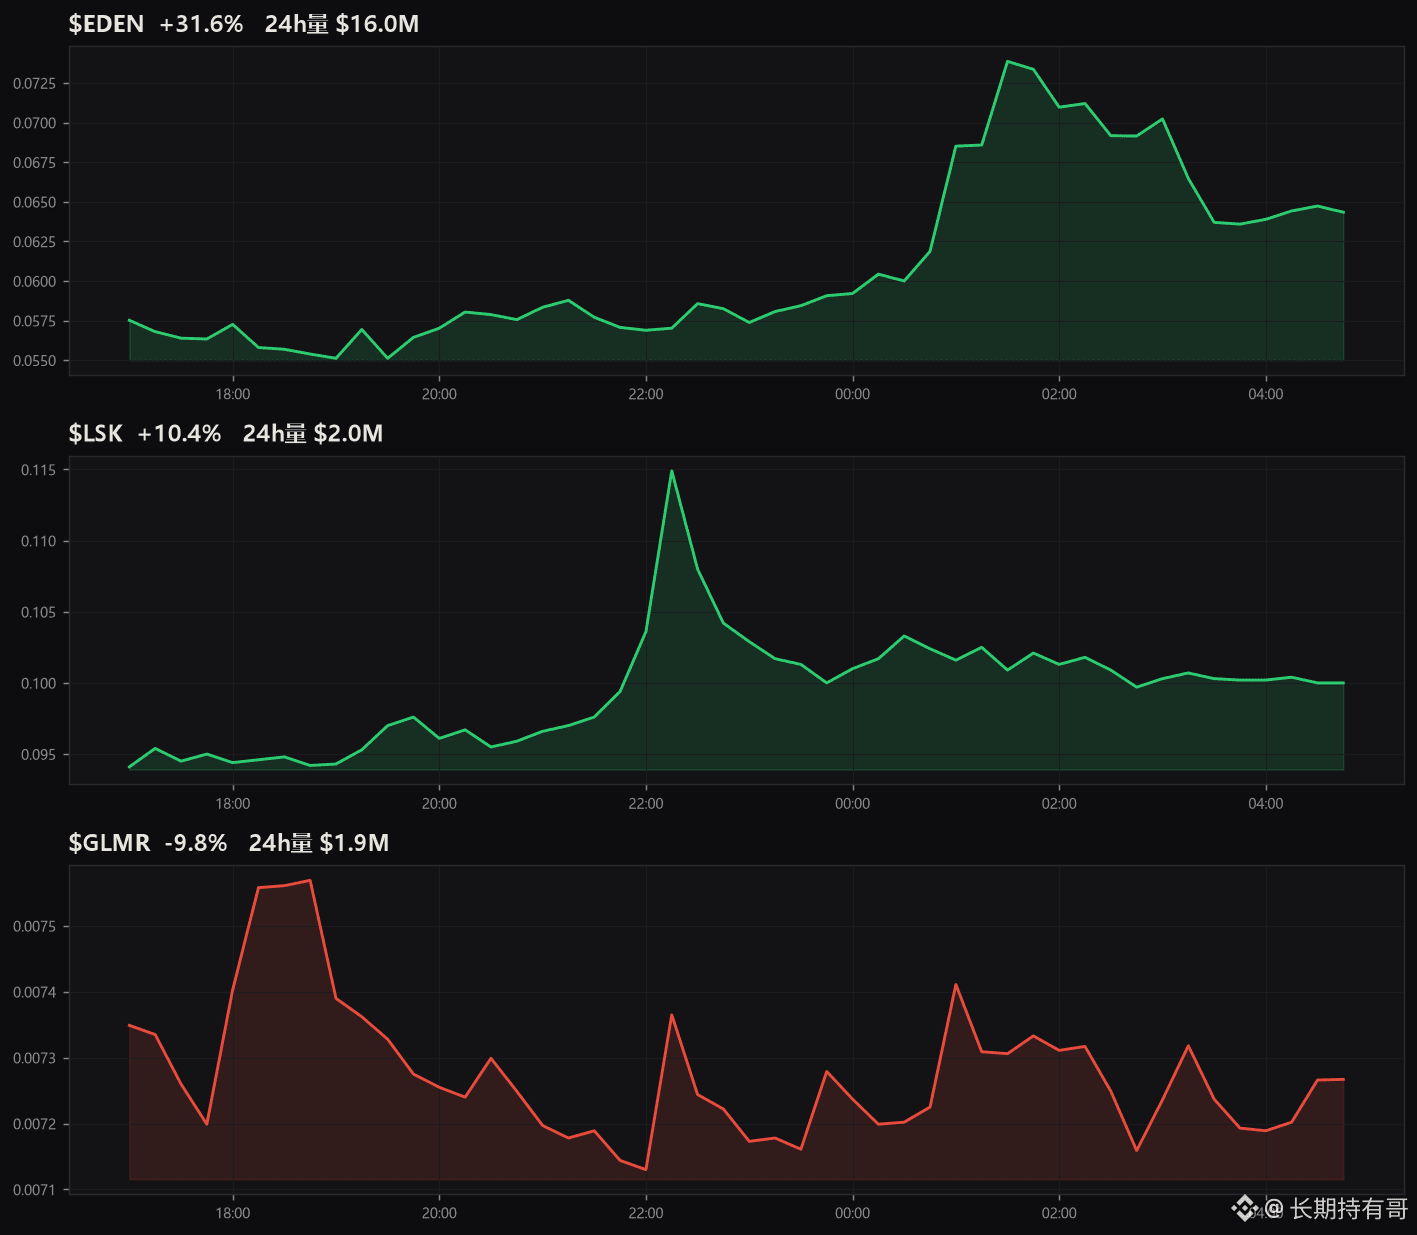The width and height of the screenshot is (1417, 1235).
Task: Click the 22:00 x-axis label under LSK chart
Action: coord(646,803)
